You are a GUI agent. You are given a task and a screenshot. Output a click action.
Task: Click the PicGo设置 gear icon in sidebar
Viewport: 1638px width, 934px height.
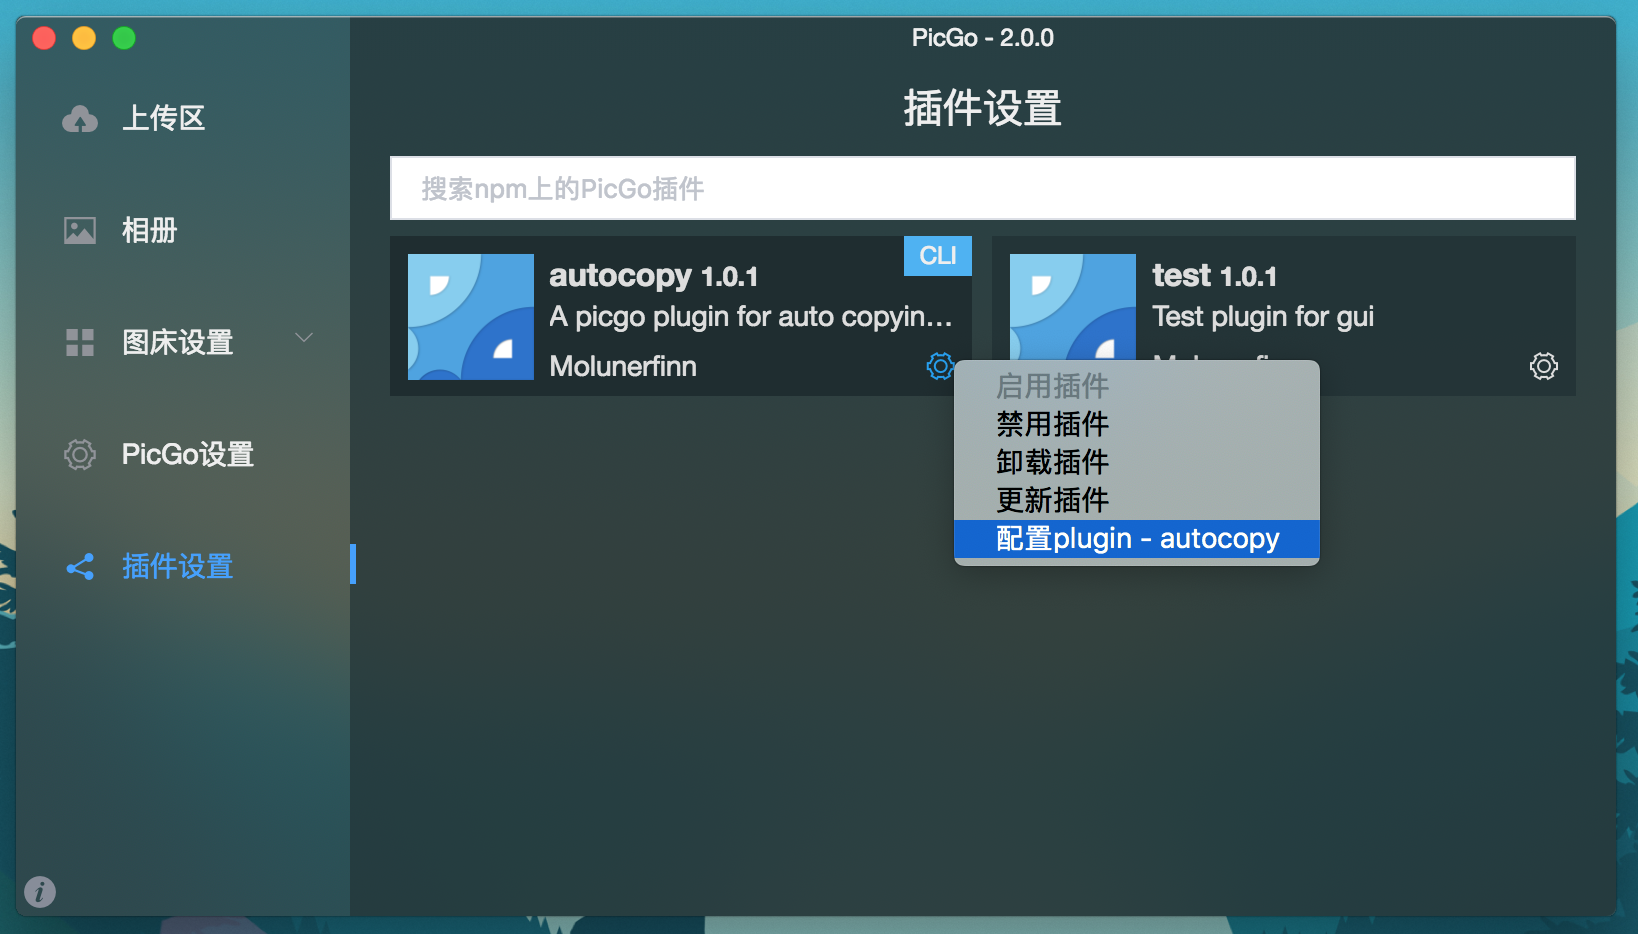[x=80, y=455]
